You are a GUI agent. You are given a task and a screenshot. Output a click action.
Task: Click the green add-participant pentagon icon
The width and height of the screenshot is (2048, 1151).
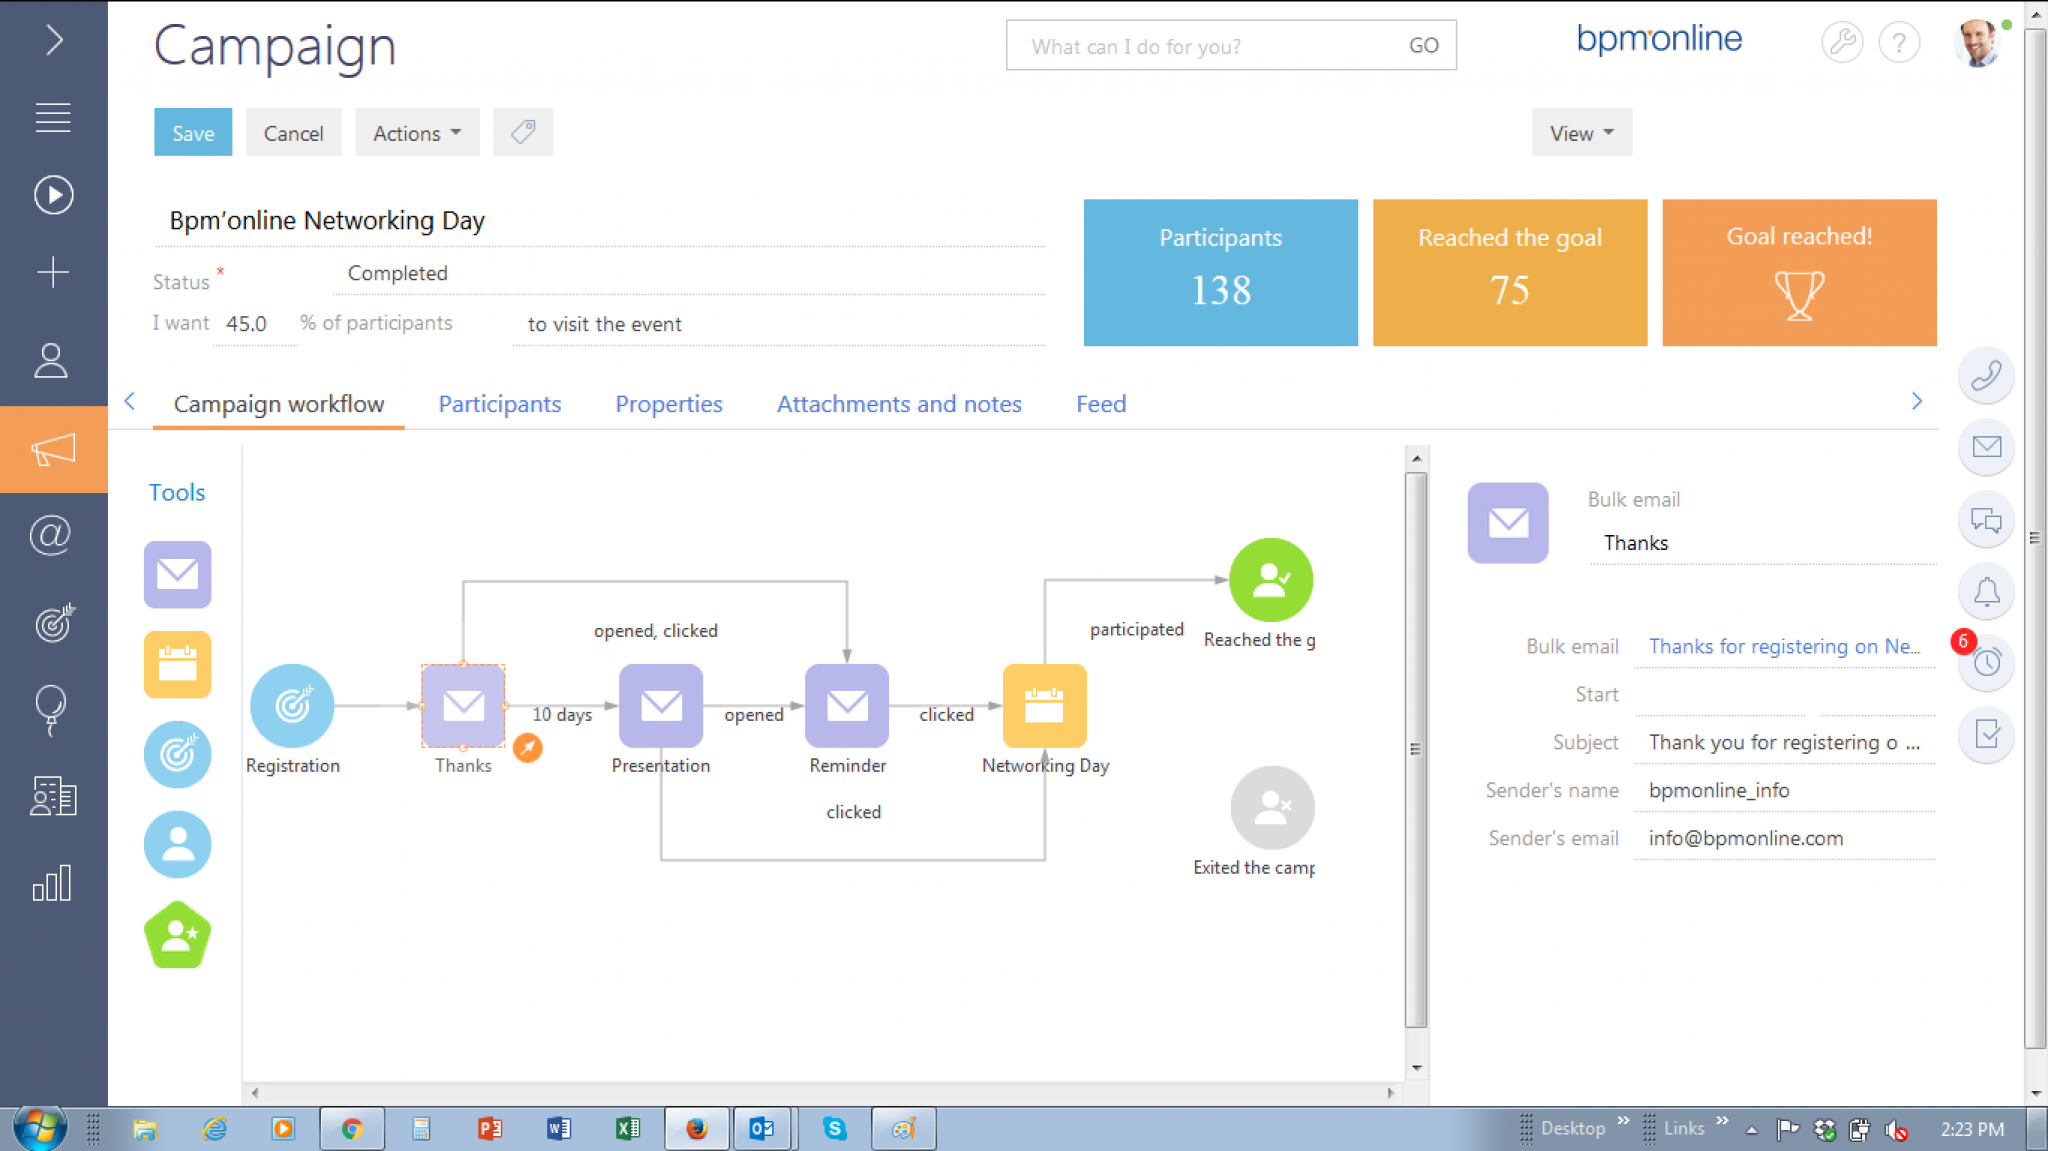177,934
